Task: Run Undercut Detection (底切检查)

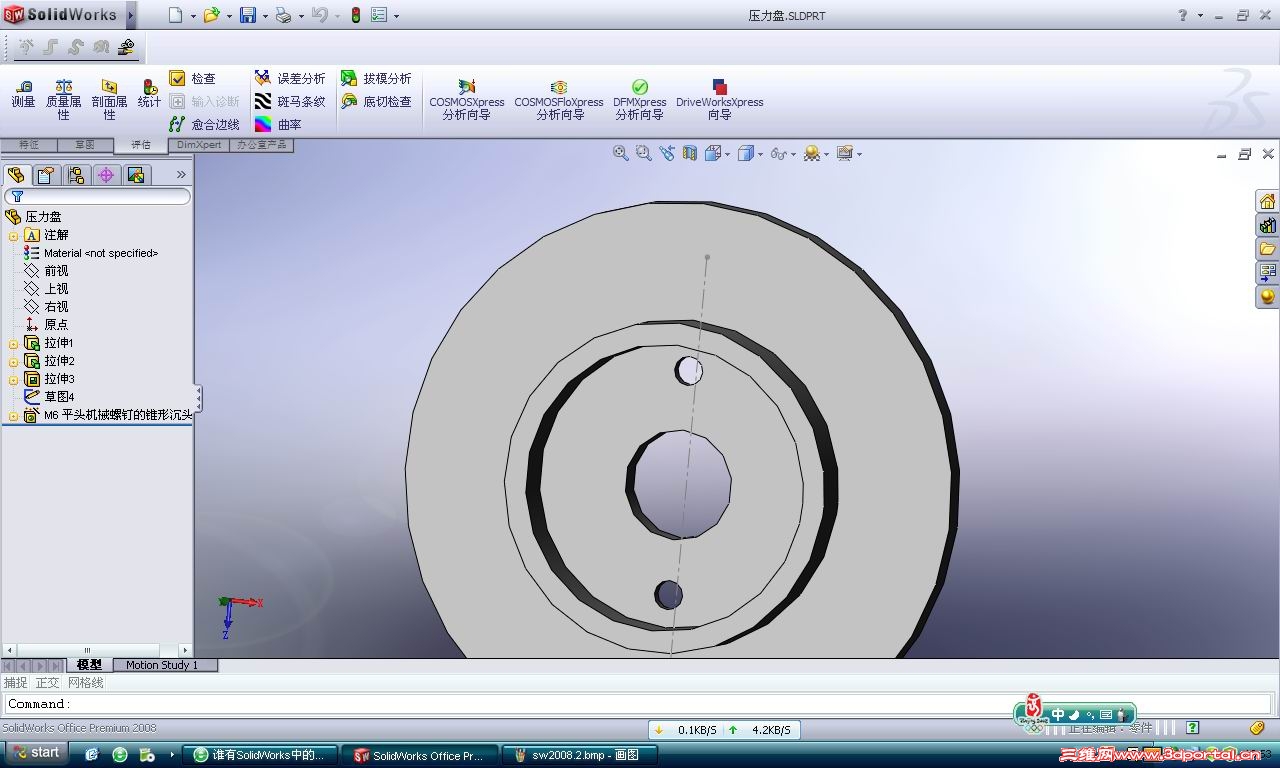Action: pos(376,101)
